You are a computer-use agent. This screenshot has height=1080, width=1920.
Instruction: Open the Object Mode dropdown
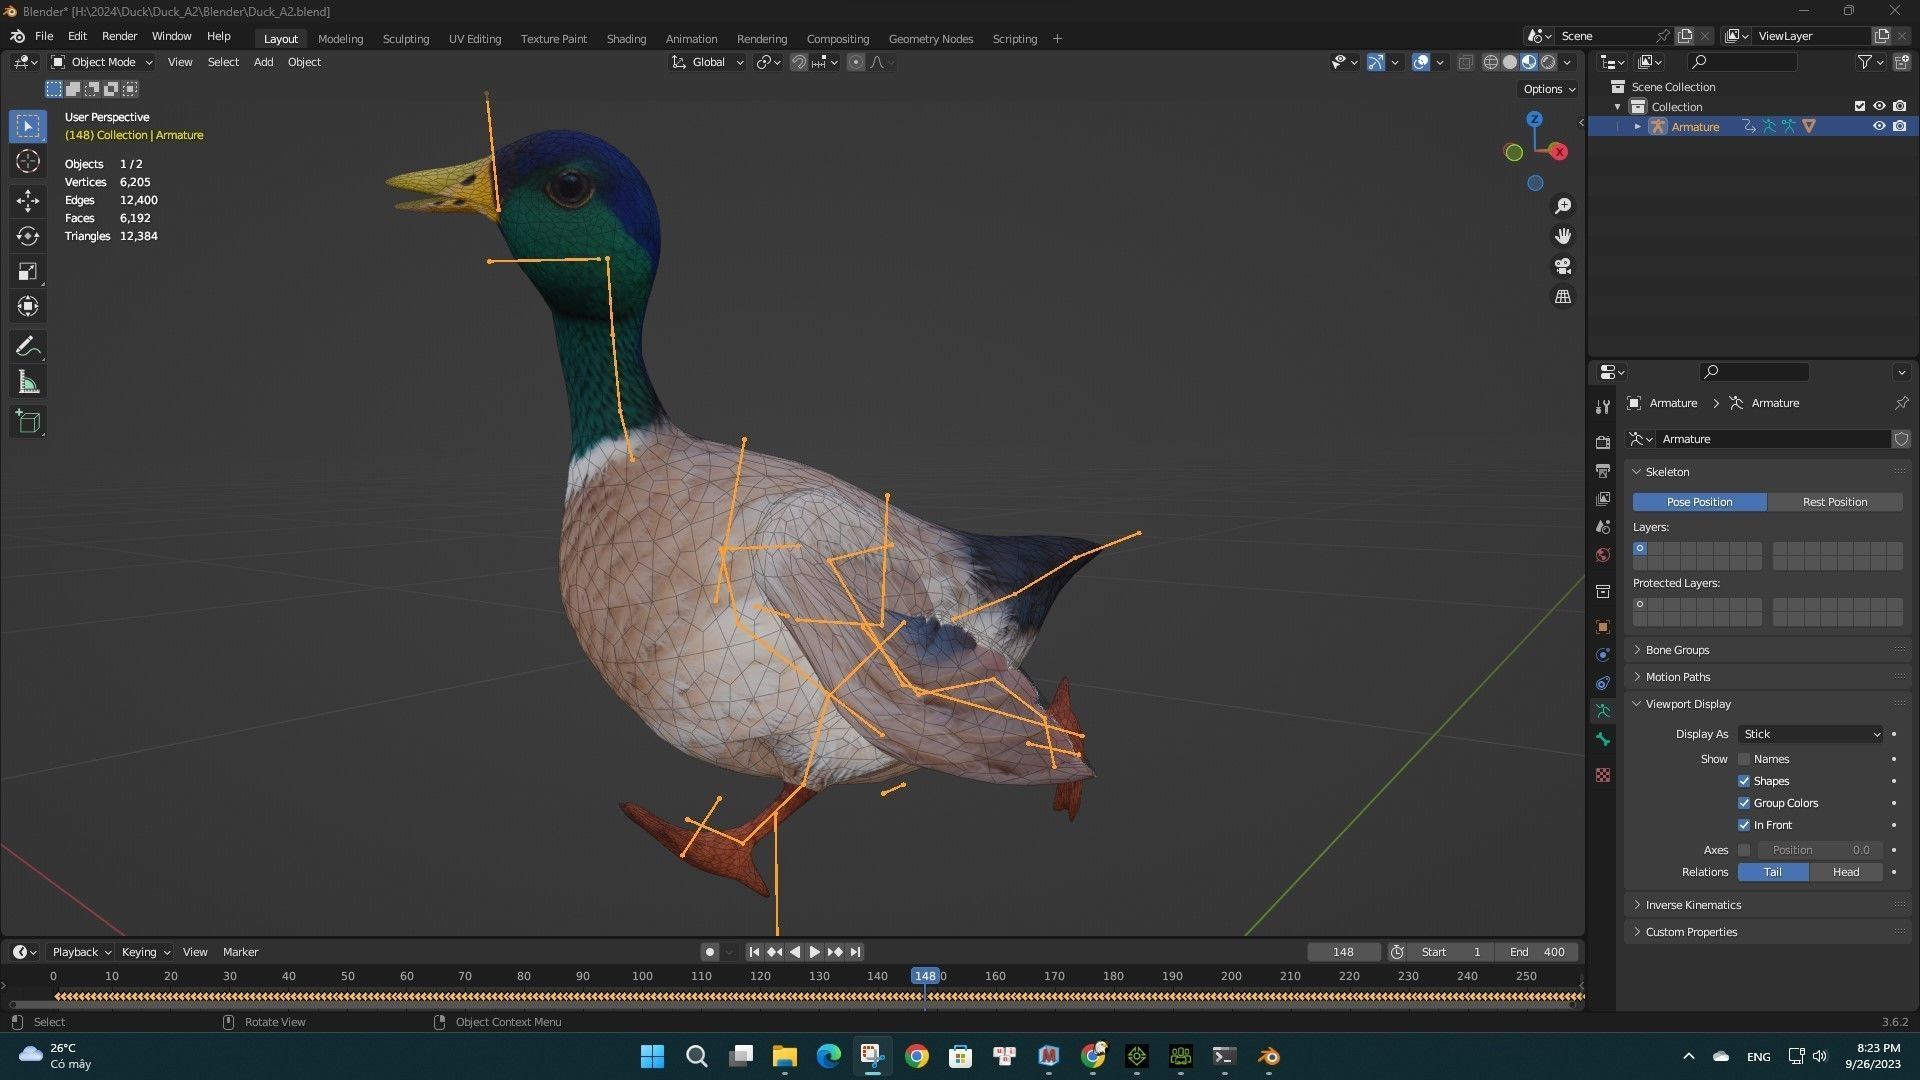point(102,62)
